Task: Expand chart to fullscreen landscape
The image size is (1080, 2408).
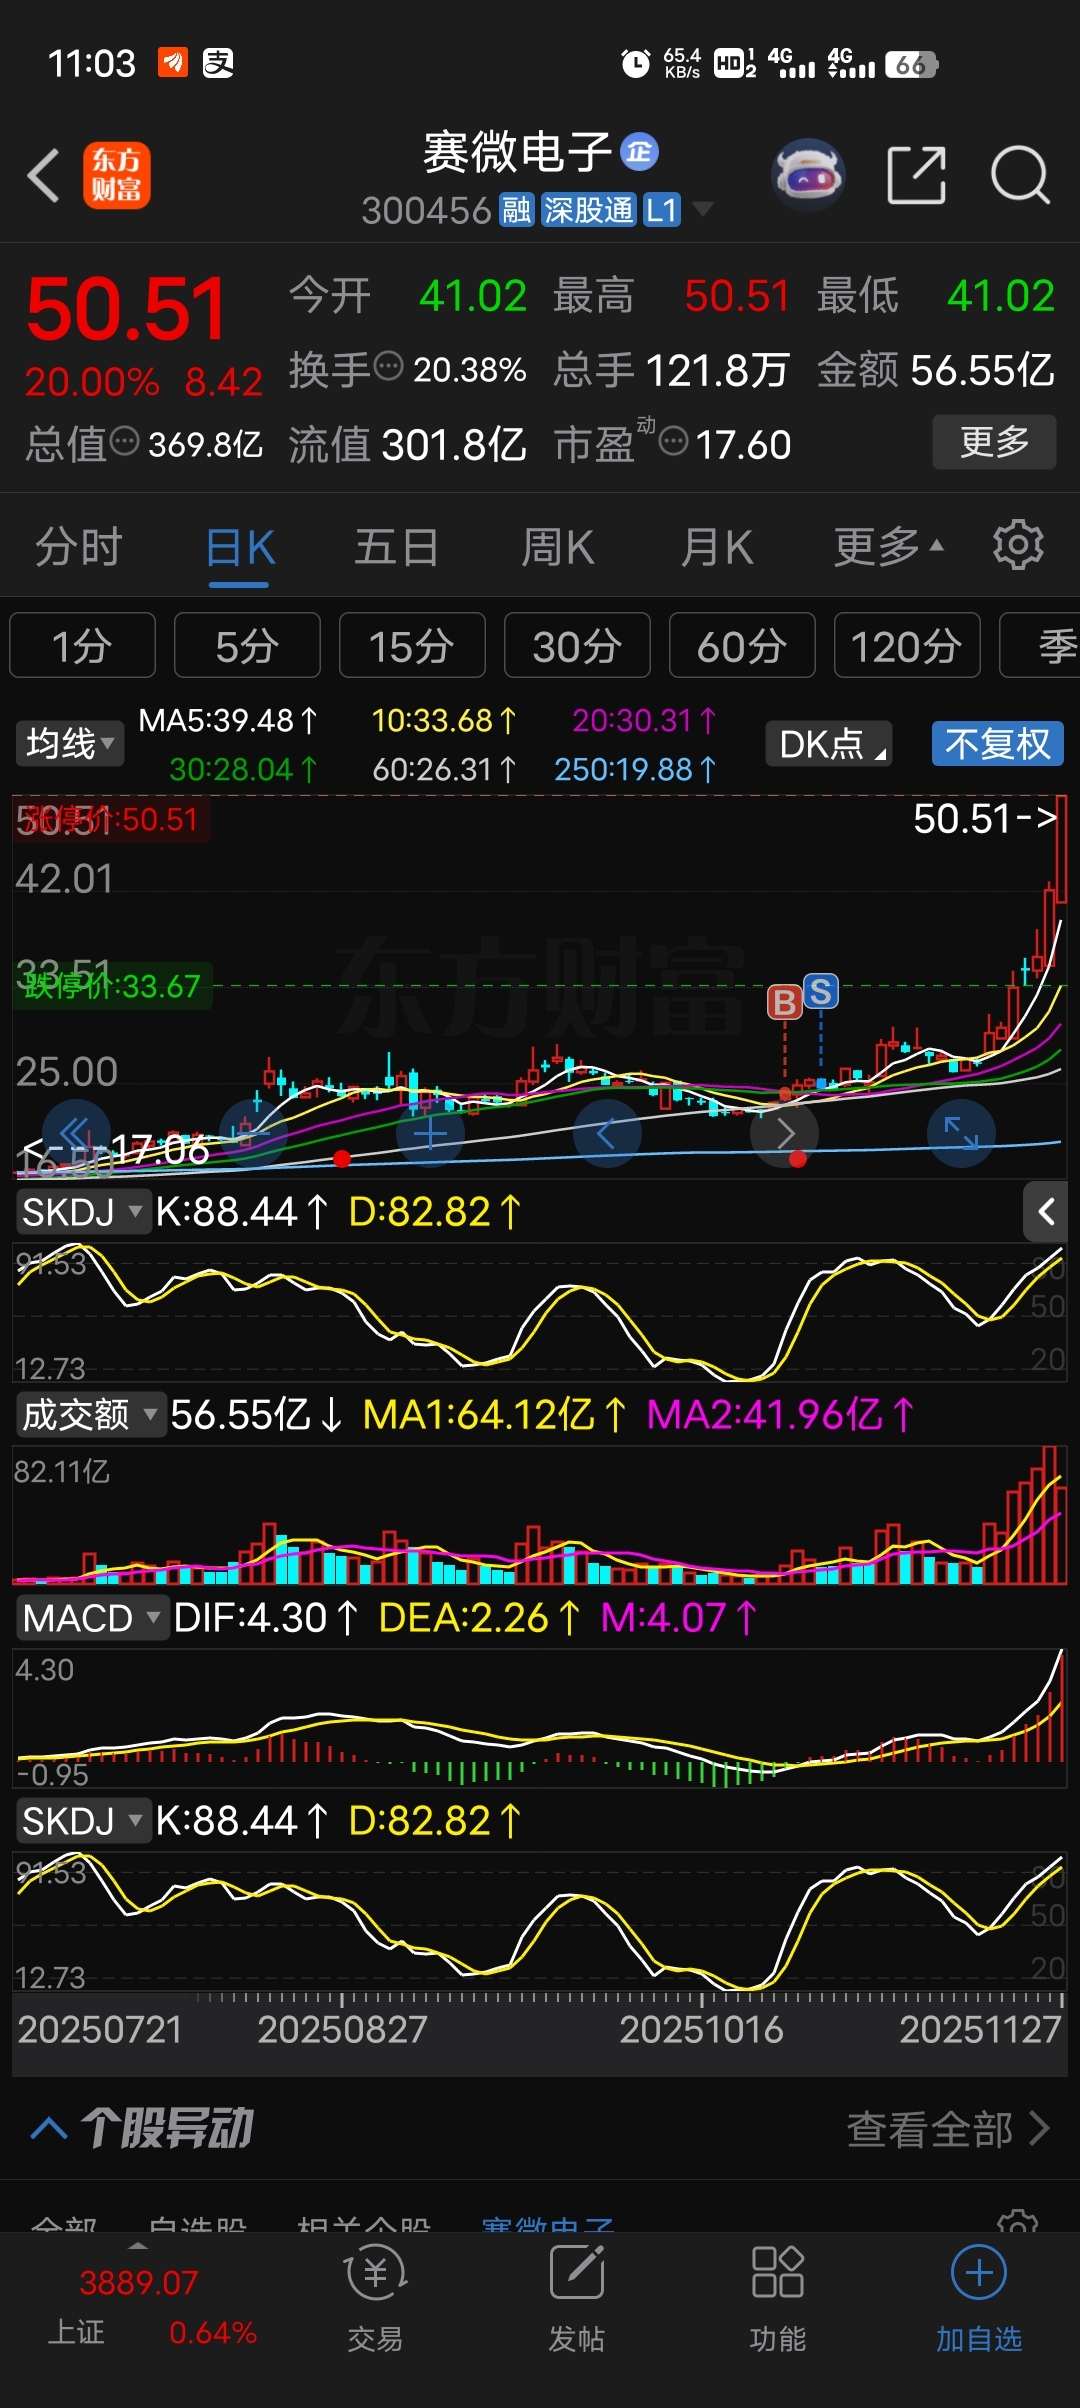Action: [961, 1133]
